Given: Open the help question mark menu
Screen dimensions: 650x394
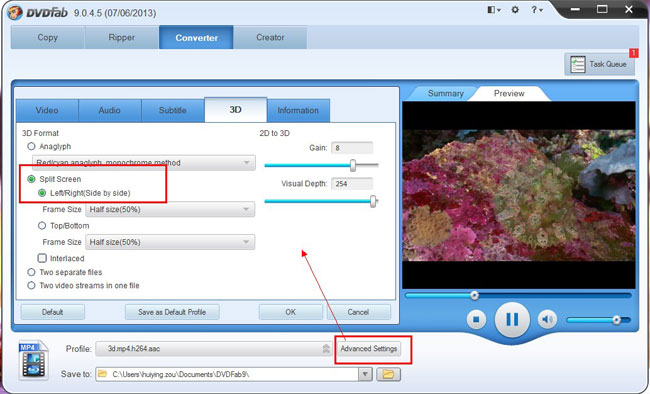Looking at the screenshot, I should 537,10.
